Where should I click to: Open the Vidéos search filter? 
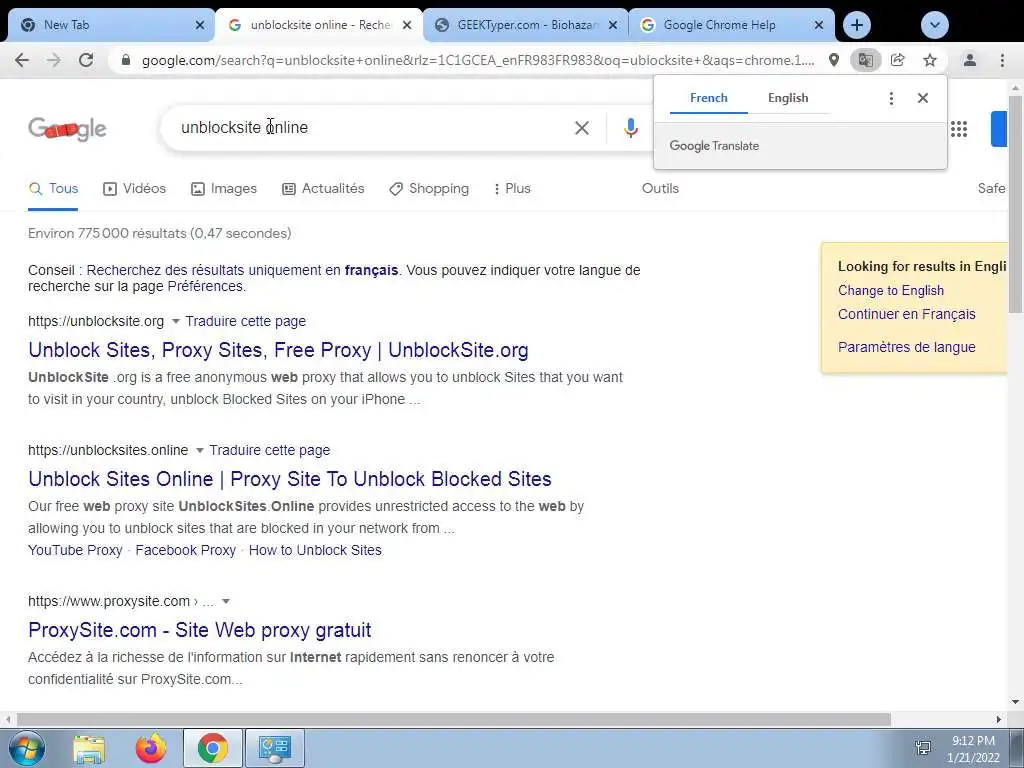click(x=135, y=189)
